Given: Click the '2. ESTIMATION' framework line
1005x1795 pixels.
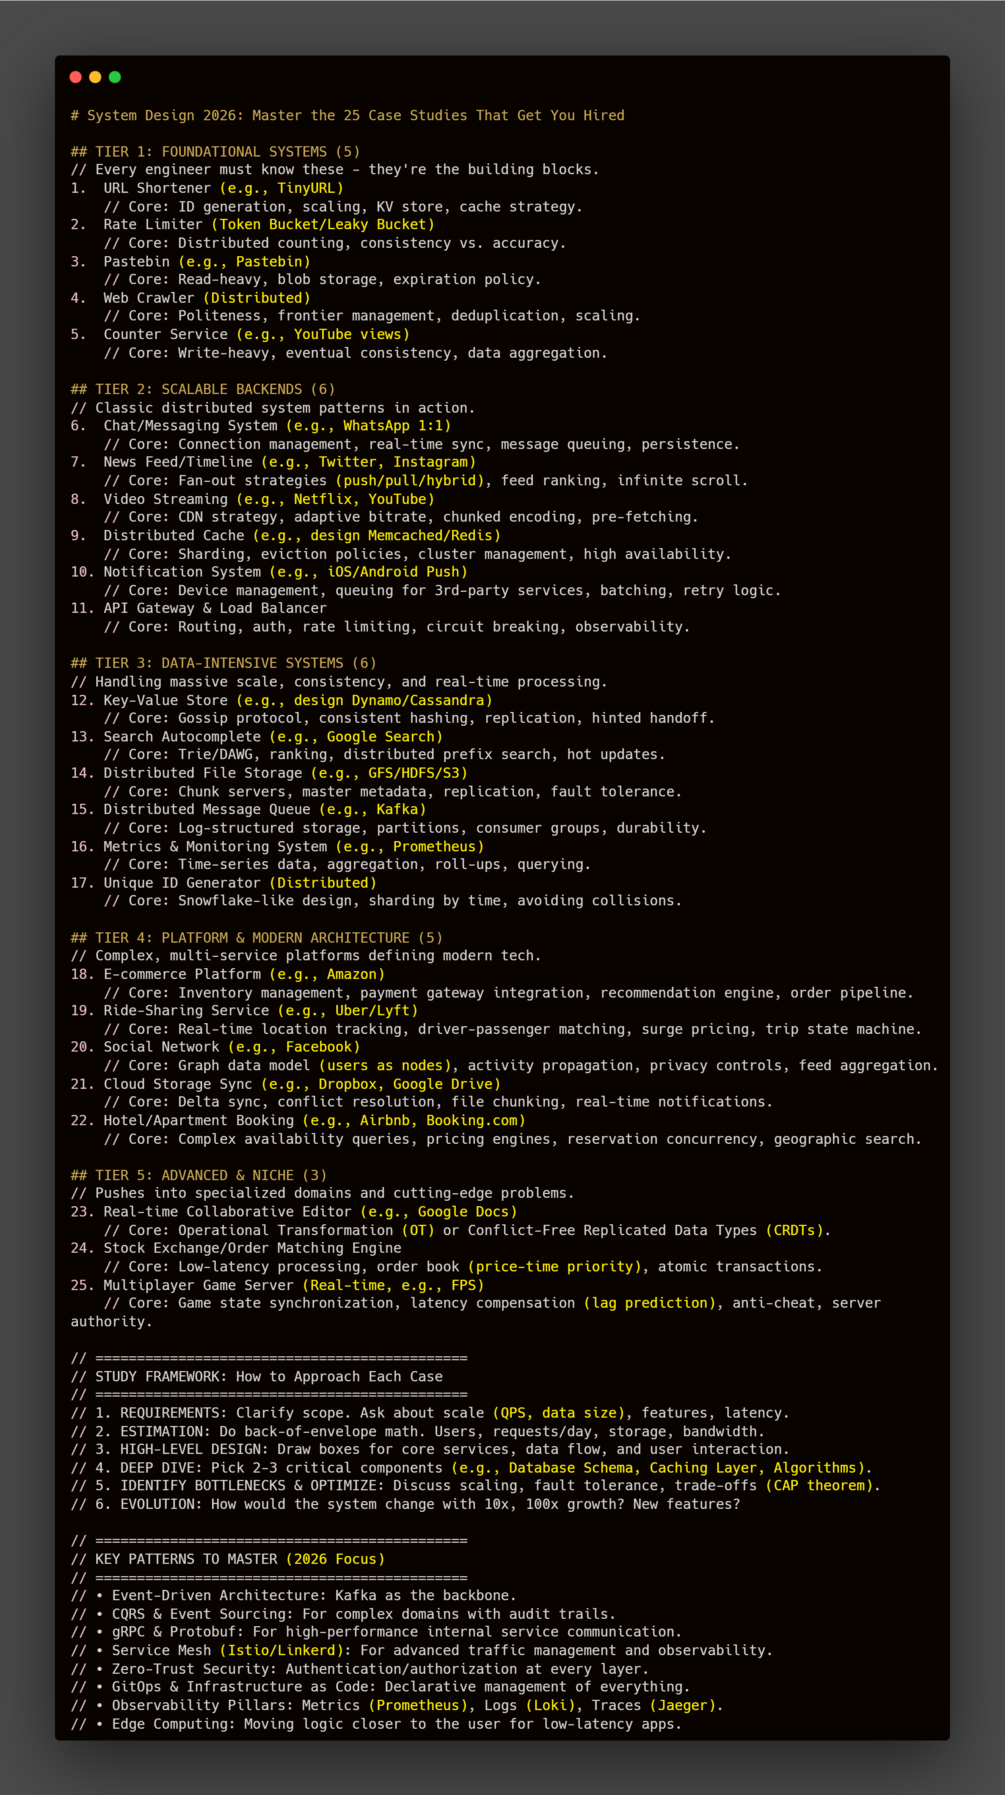Looking at the screenshot, I should [x=418, y=1432].
